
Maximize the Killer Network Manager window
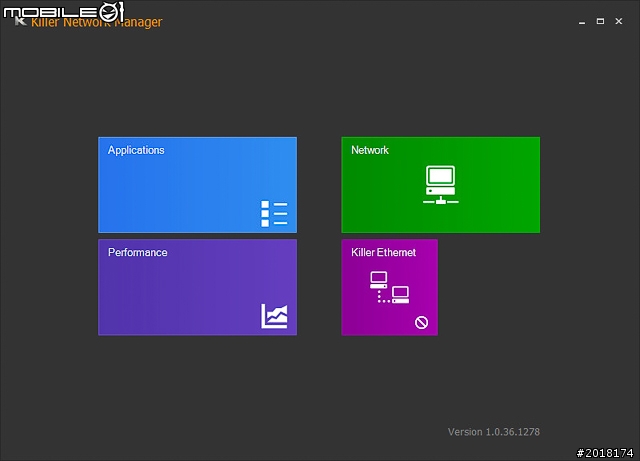tap(600, 21)
